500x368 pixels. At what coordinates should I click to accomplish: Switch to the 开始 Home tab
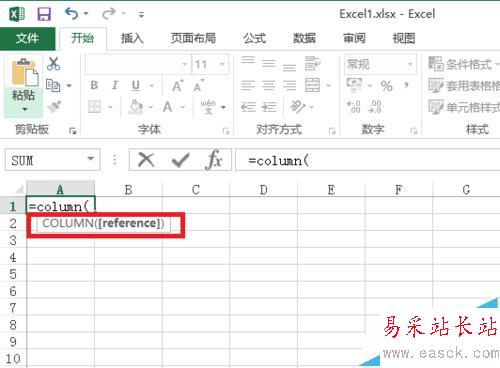83,38
